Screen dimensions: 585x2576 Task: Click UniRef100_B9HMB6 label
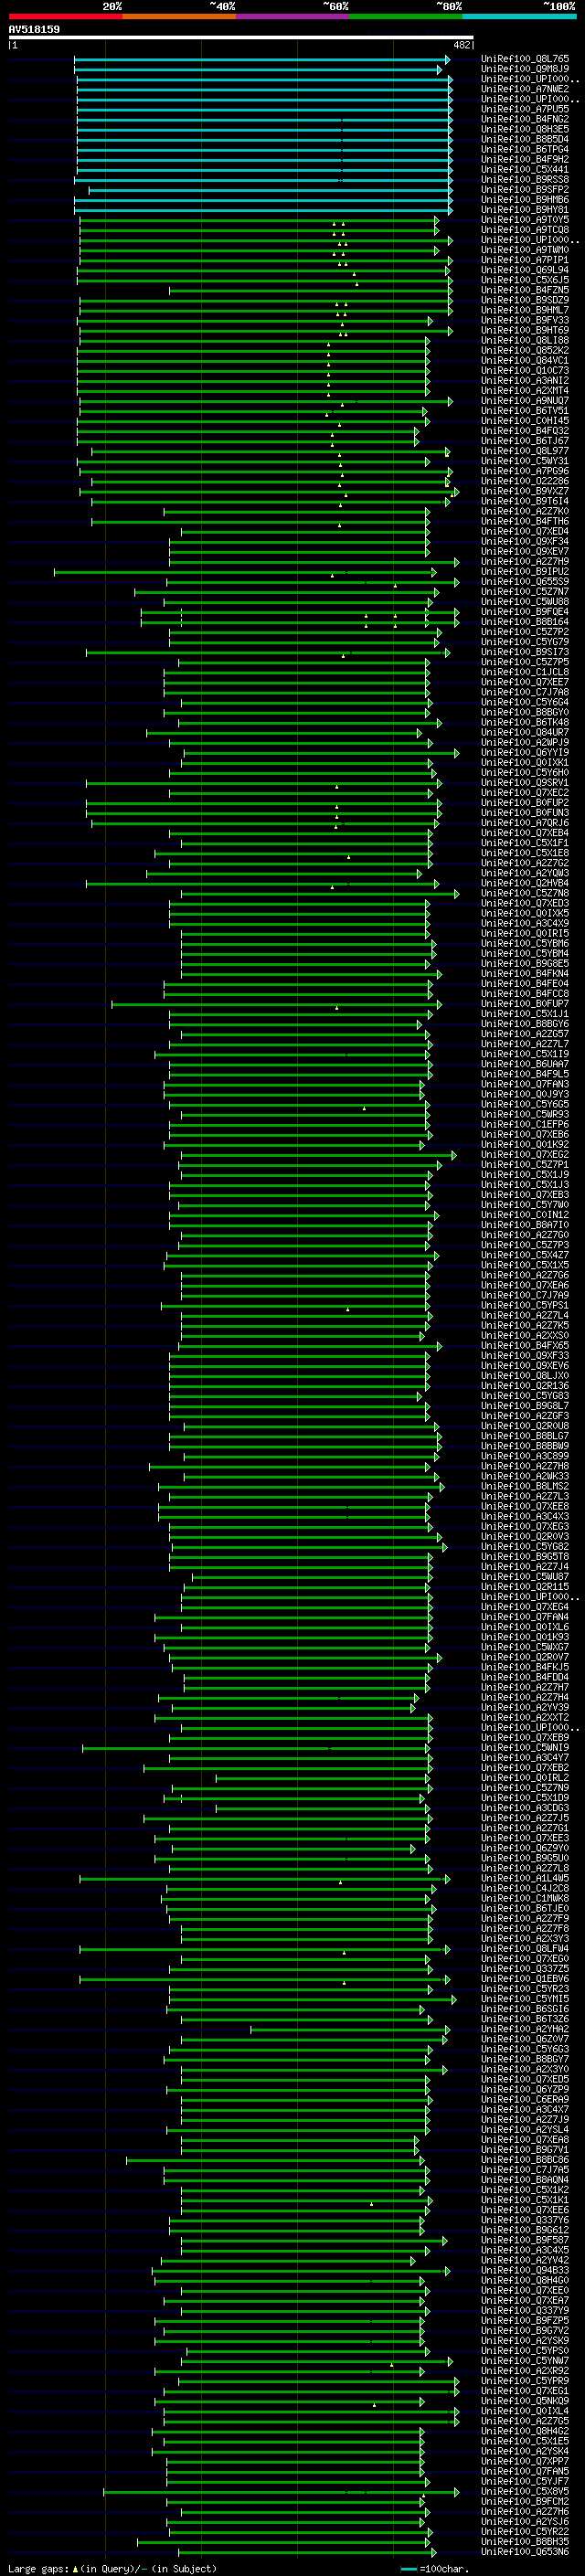pyautogui.click(x=525, y=200)
